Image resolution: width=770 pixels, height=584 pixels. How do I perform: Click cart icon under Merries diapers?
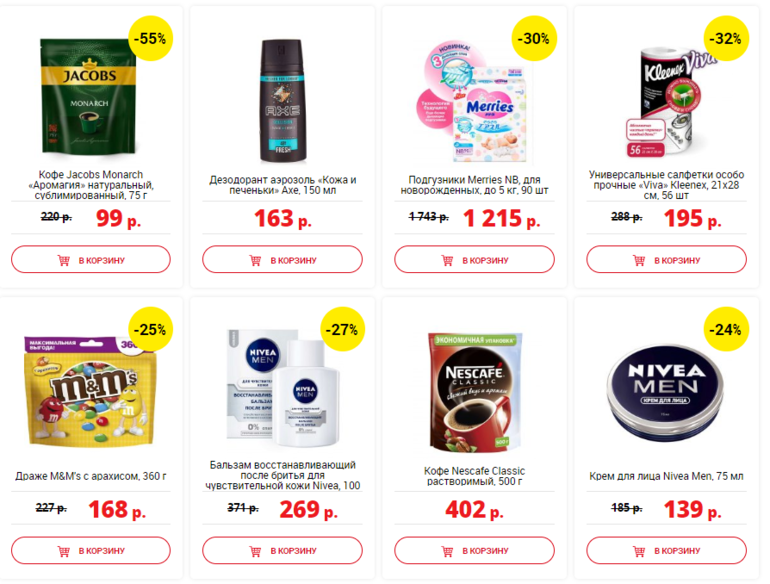pos(447,260)
